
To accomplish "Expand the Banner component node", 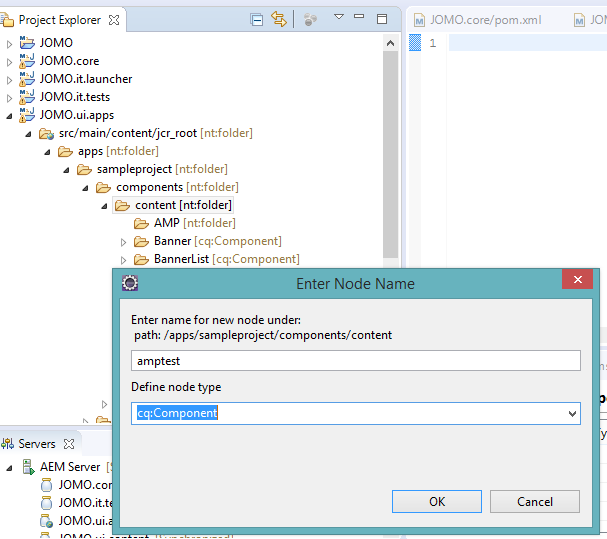I will tap(123, 242).
